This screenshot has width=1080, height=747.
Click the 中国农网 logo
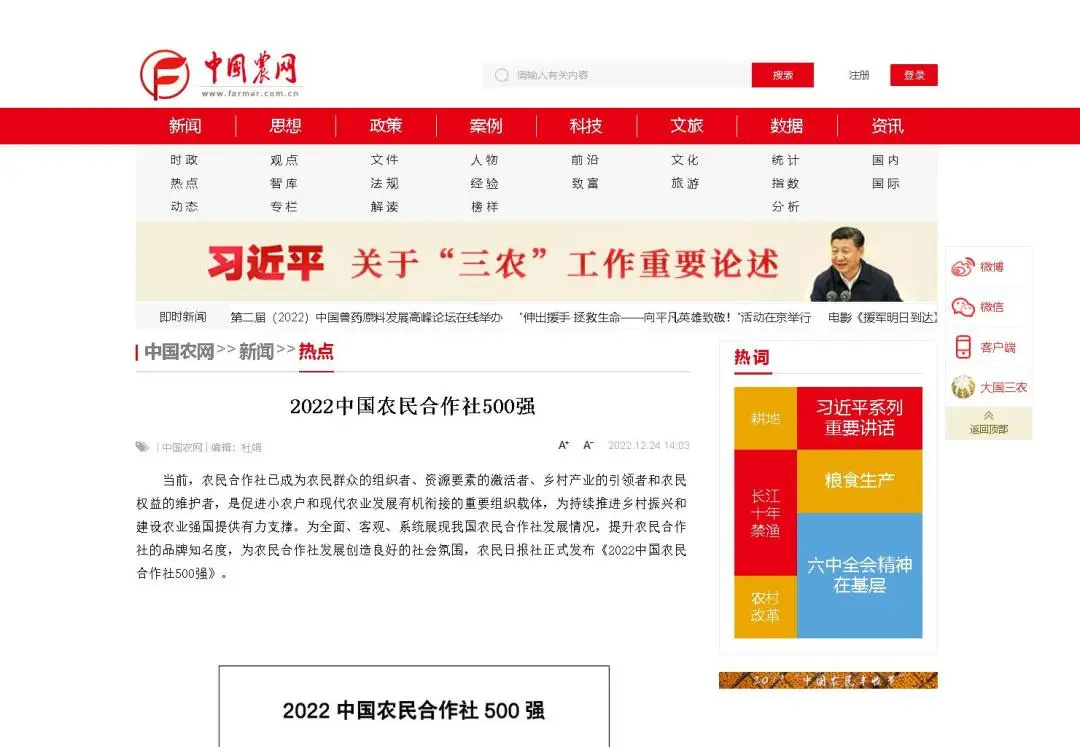pos(220,74)
